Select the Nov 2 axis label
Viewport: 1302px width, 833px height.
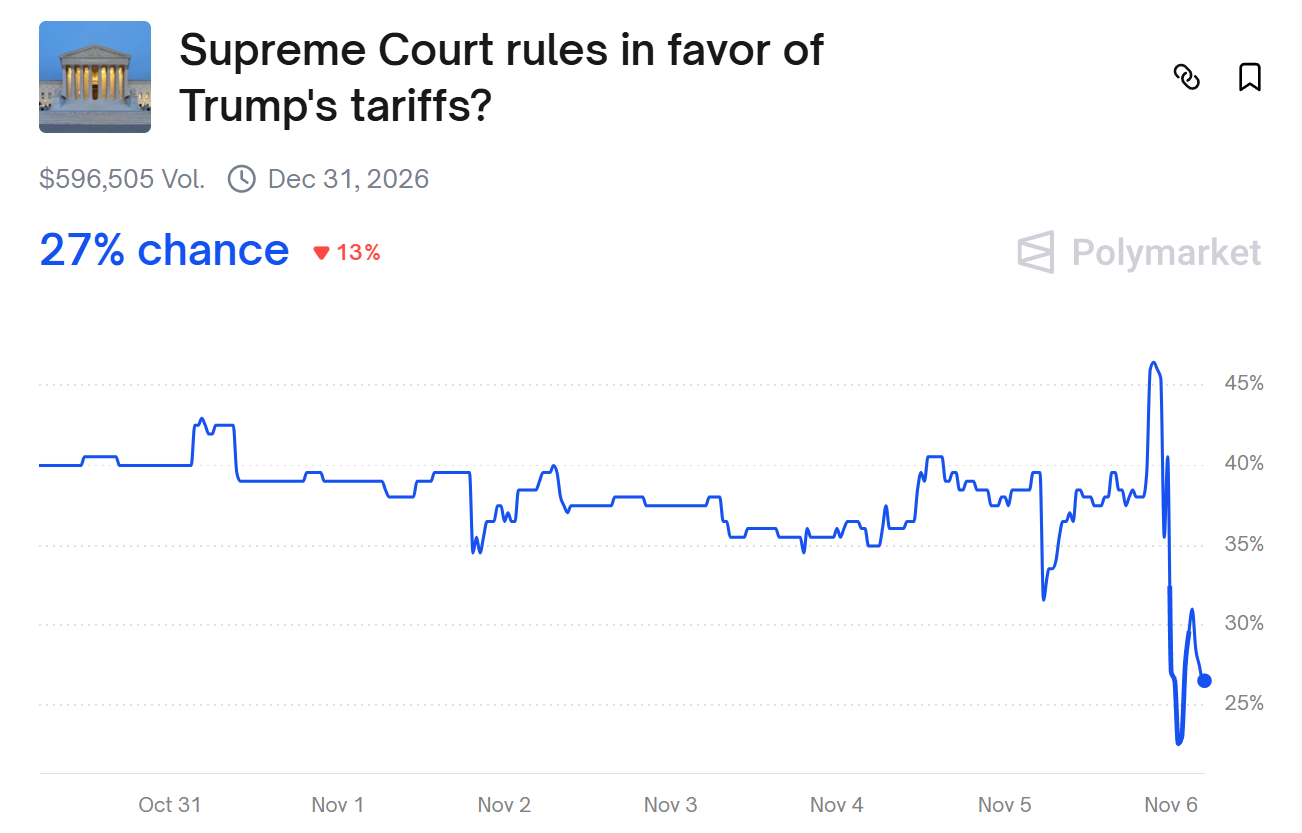pyautogui.click(x=504, y=805)
